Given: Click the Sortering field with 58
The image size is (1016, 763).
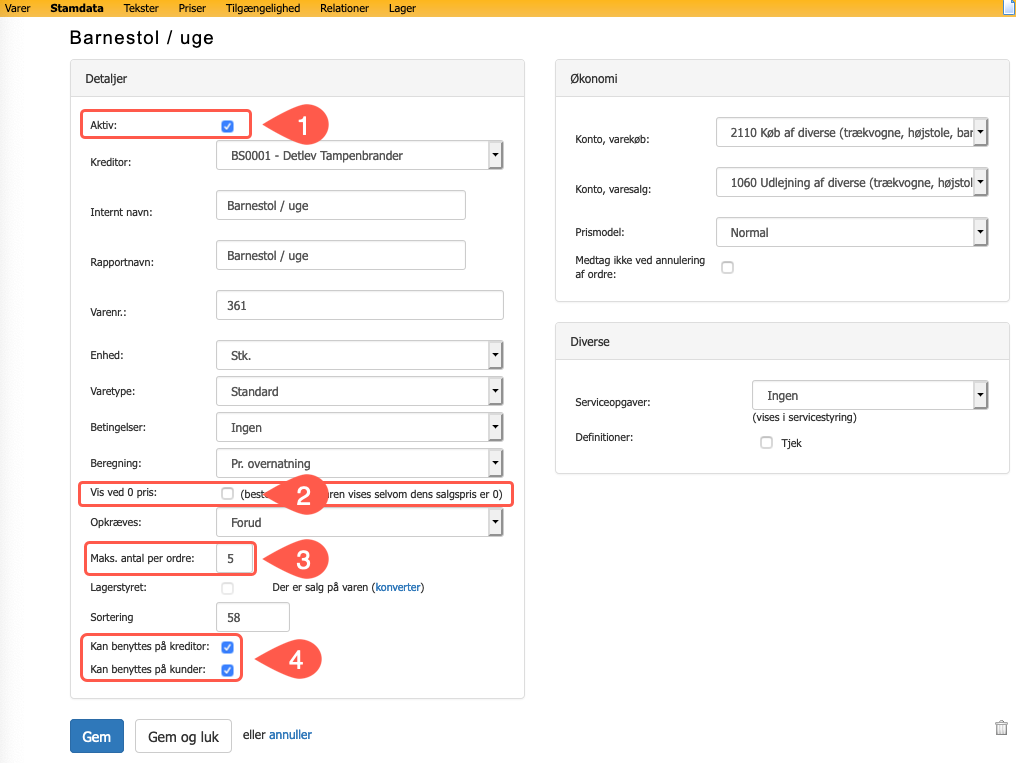Looking at the screenshot, I should 253,617.
